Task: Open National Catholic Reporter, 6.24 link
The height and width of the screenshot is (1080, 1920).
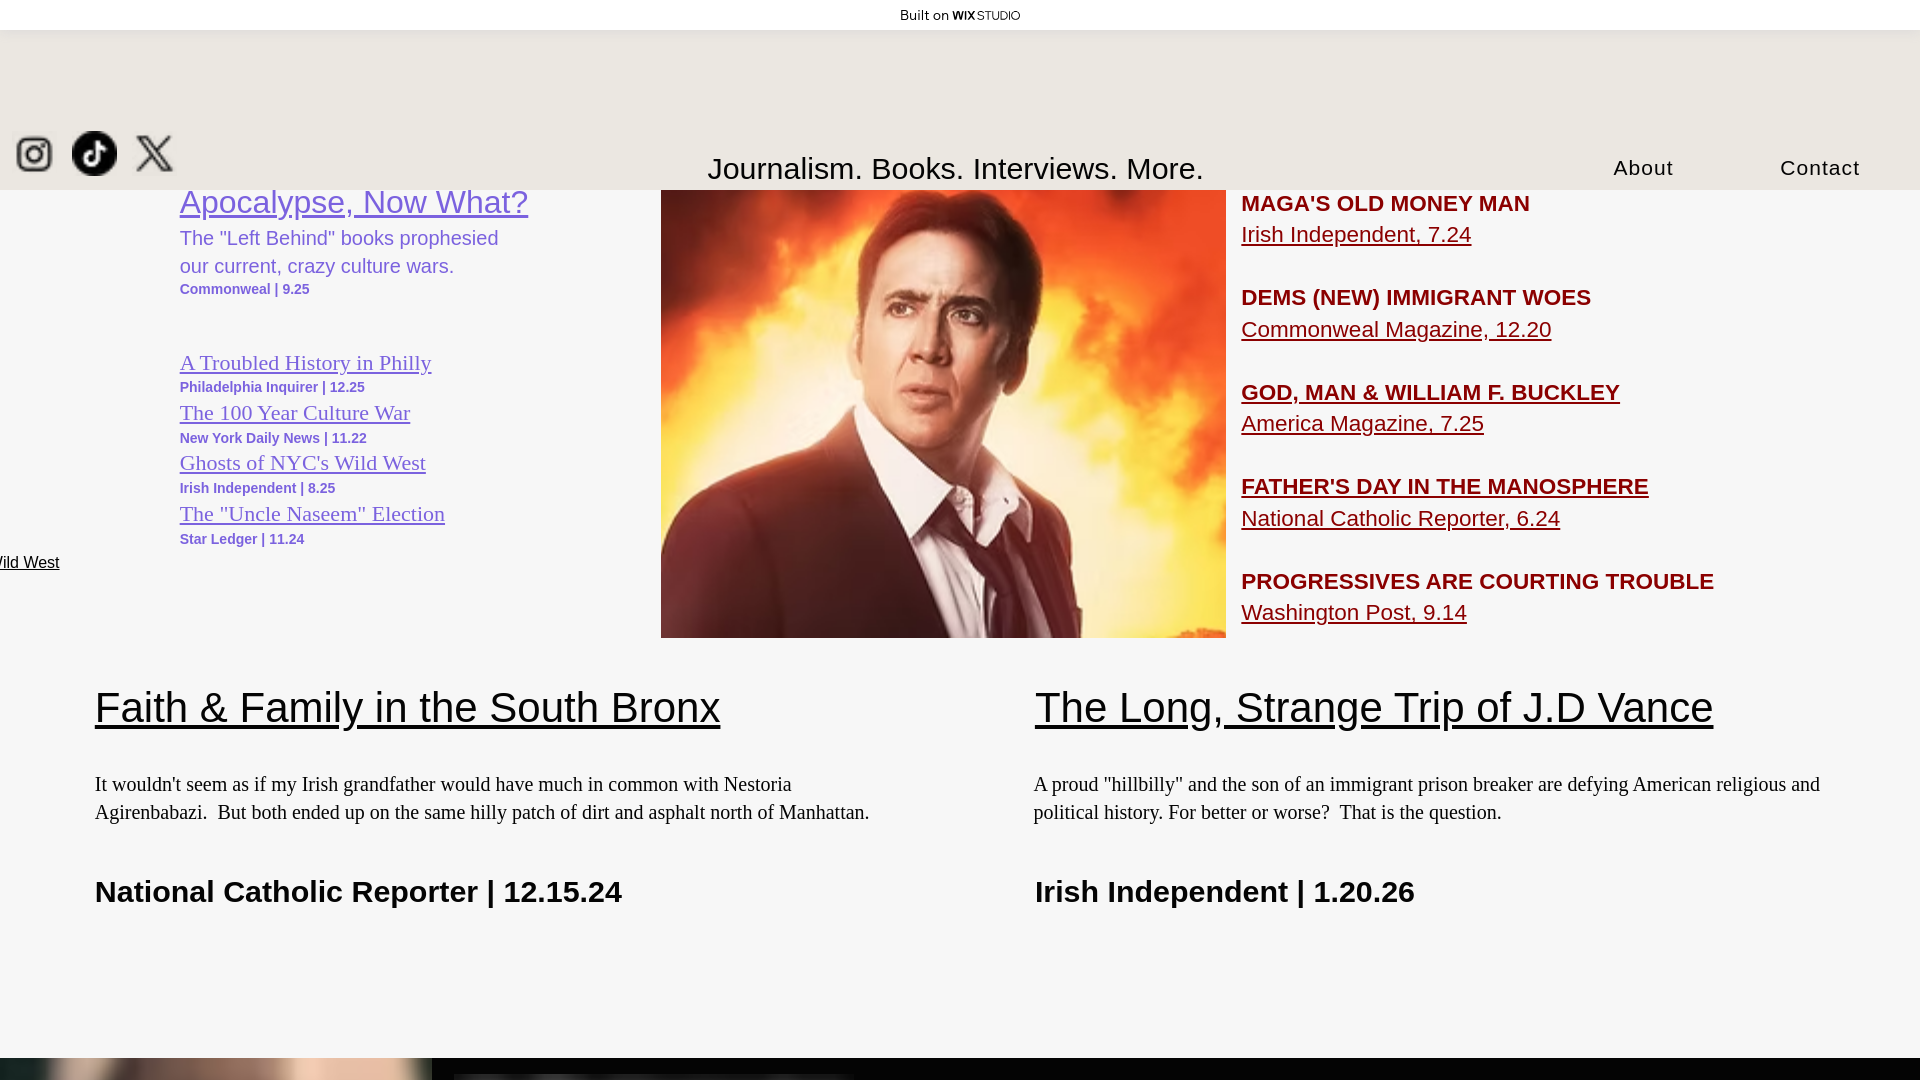Action: [x=1400, y=519]
